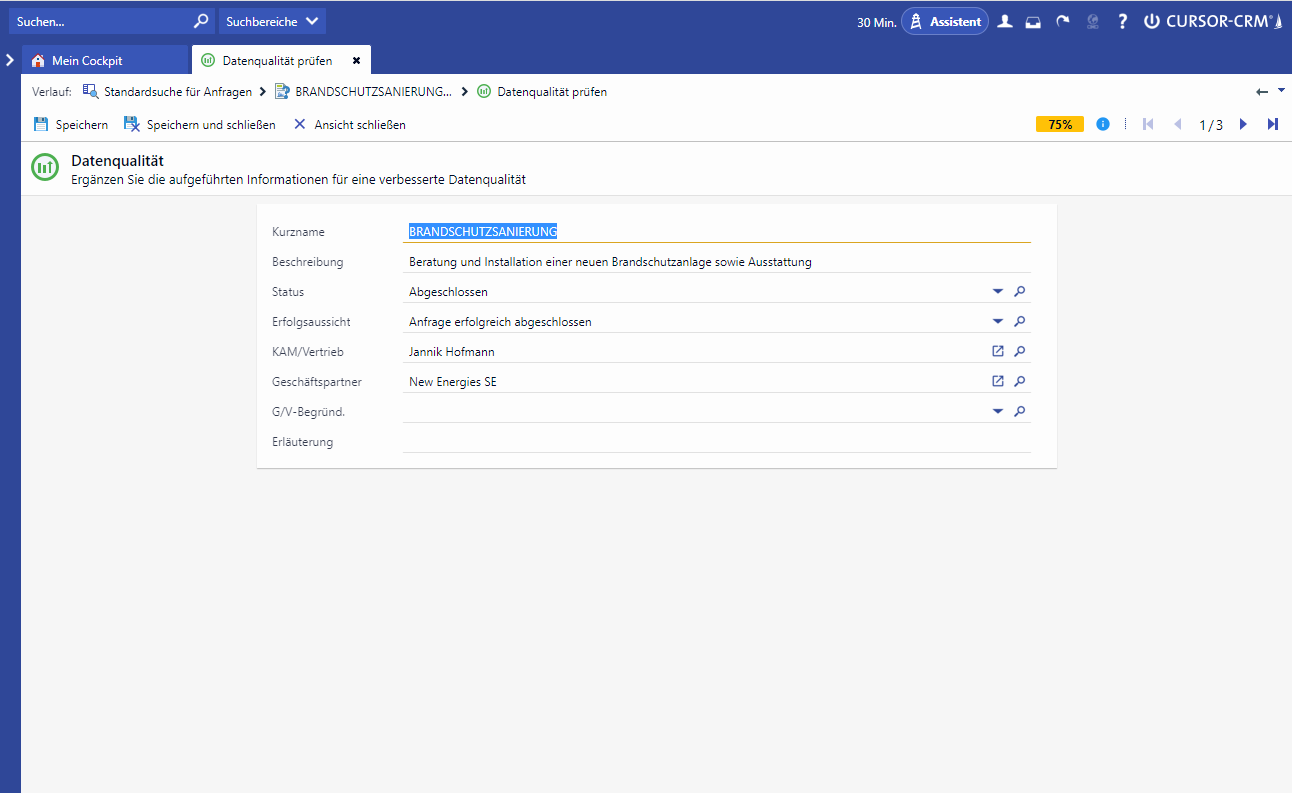Image resolution: width=1292 pixels, height=793 pixels.
Task: Click the magnifier icon in the search box
Action: pyautogui.click(x=201, y=21)
